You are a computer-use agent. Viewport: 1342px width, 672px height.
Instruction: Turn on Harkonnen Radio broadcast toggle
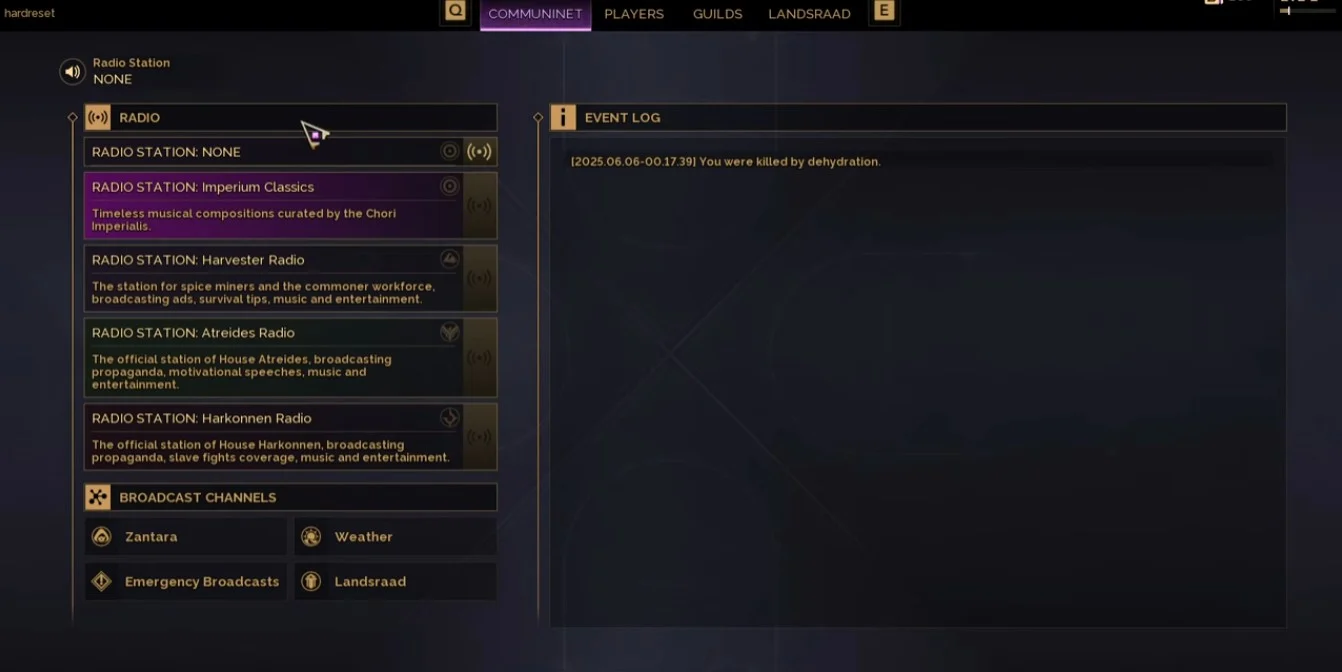(x=480, y=437)
